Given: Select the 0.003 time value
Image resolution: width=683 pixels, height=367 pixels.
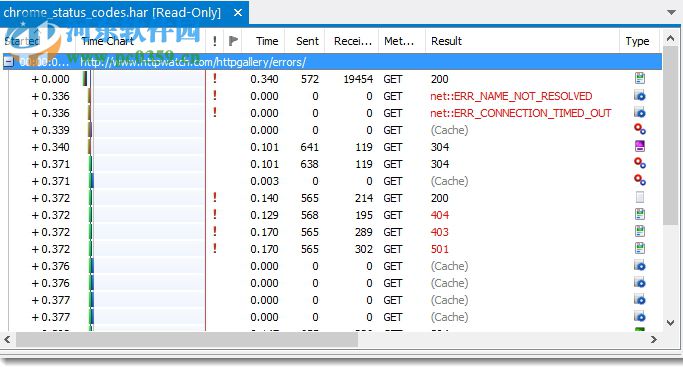Looking at the screenshot, I should [x=264, y=181].
